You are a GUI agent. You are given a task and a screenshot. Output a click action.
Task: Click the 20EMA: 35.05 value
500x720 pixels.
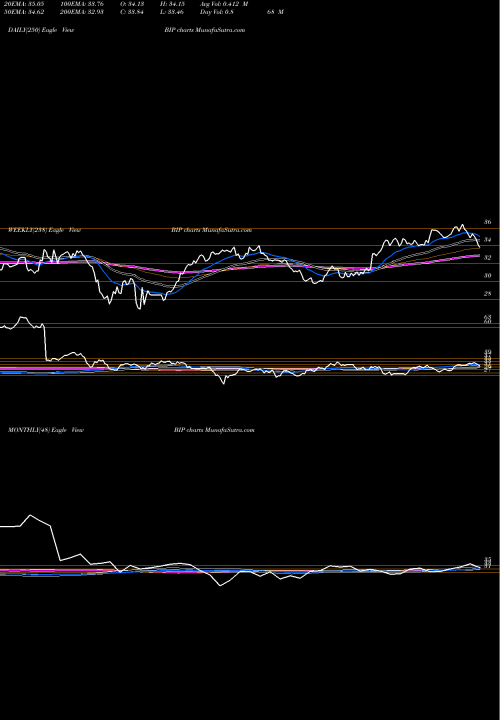[22, 4]
